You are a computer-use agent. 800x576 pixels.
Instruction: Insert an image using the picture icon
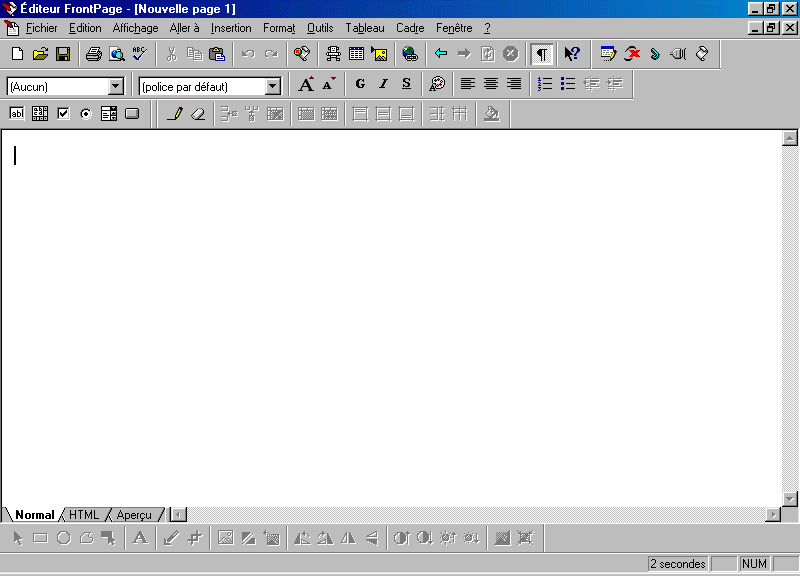click(380, 54)
